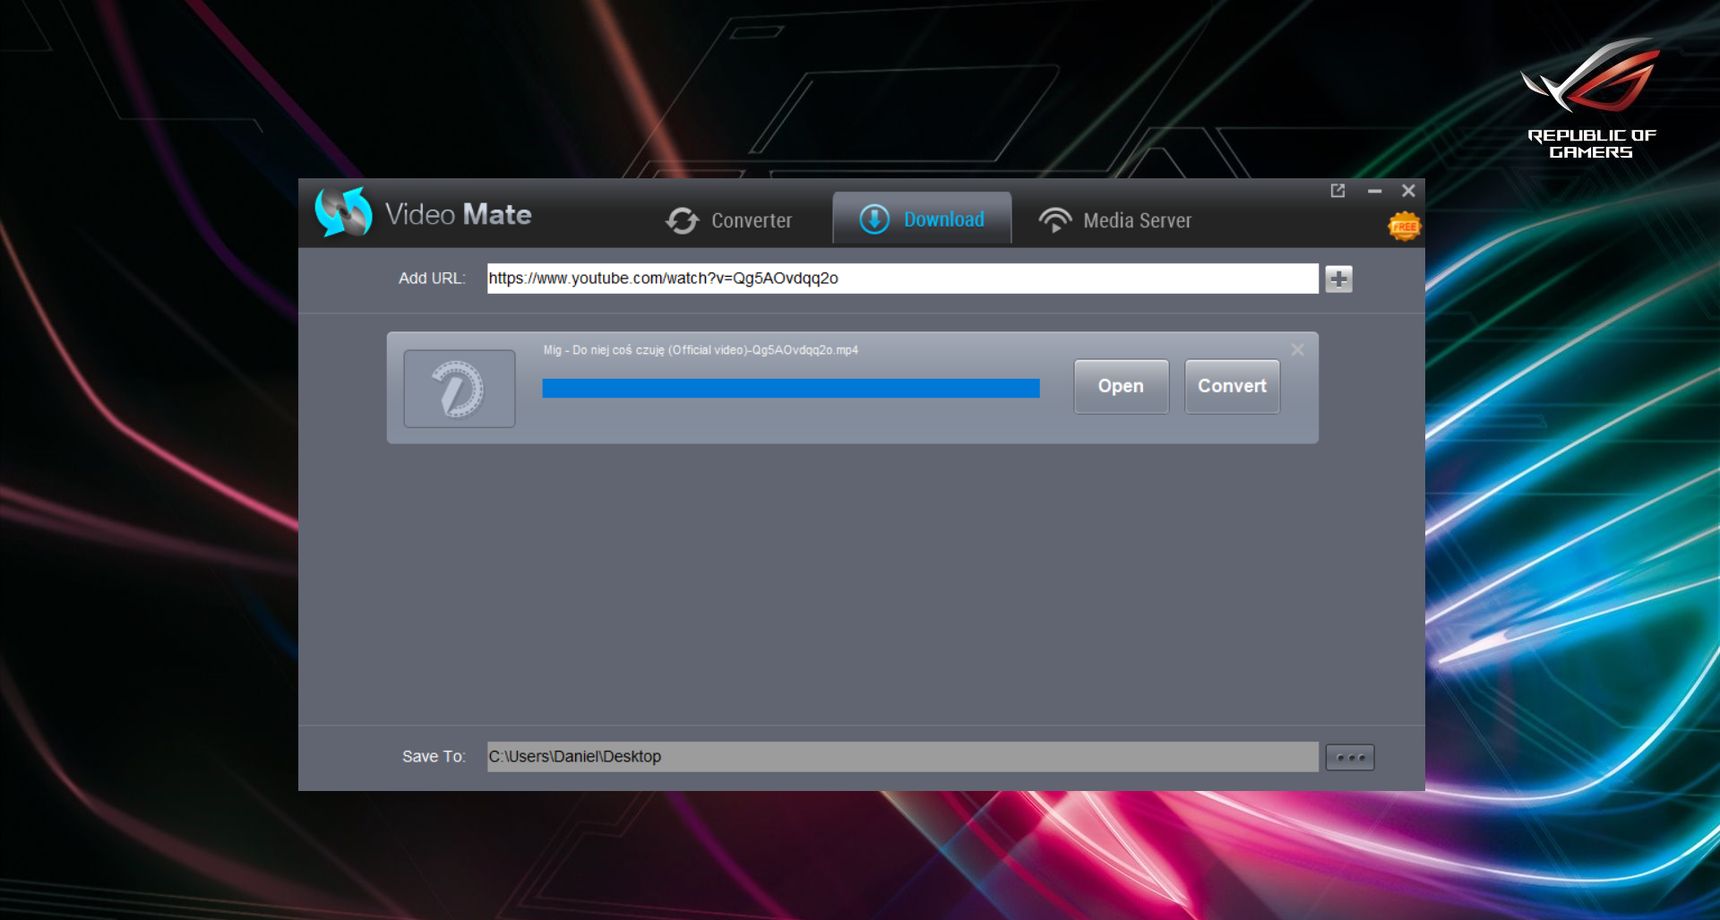This screenshot has height=920, width=1720.
Task: Click the blue download progress bar
Action: pos(791,388)
